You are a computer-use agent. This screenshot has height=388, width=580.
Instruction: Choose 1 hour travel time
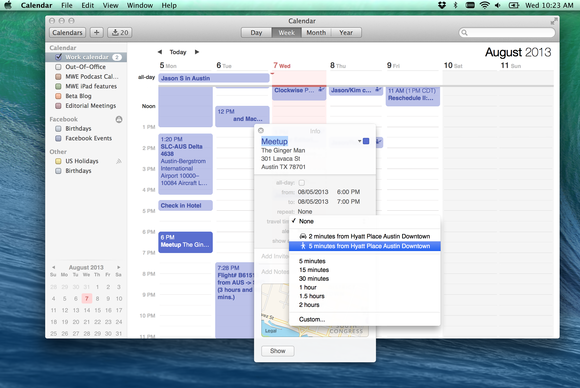click(x=364, y=287)
